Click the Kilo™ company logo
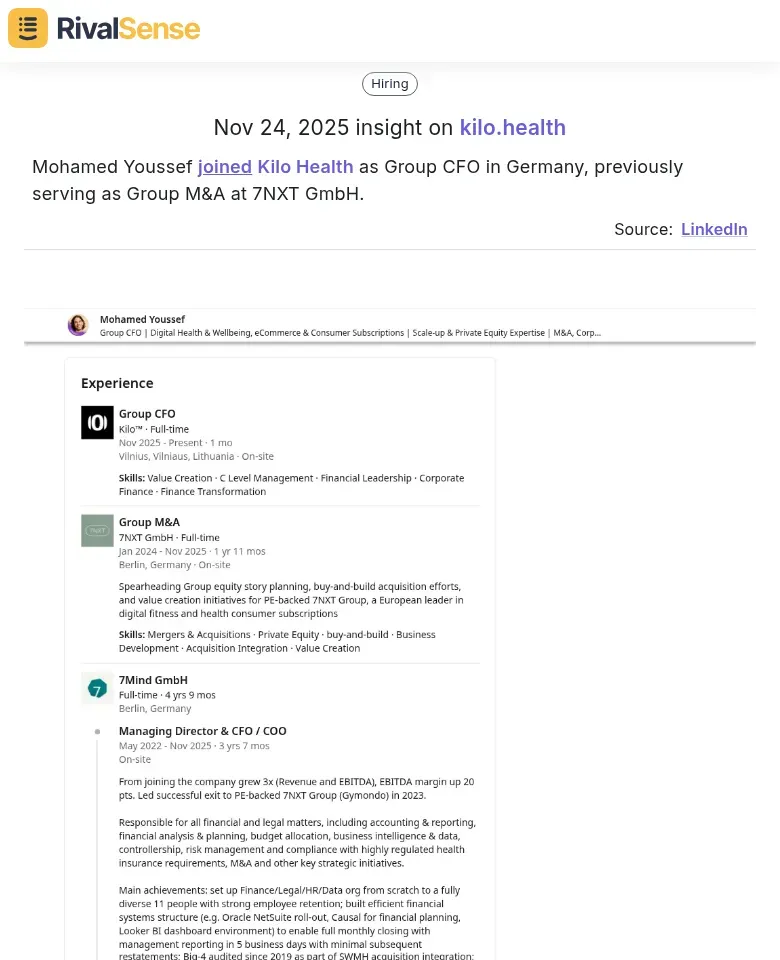The height and width of the screenshot is (960, 780). pos(96,422)
